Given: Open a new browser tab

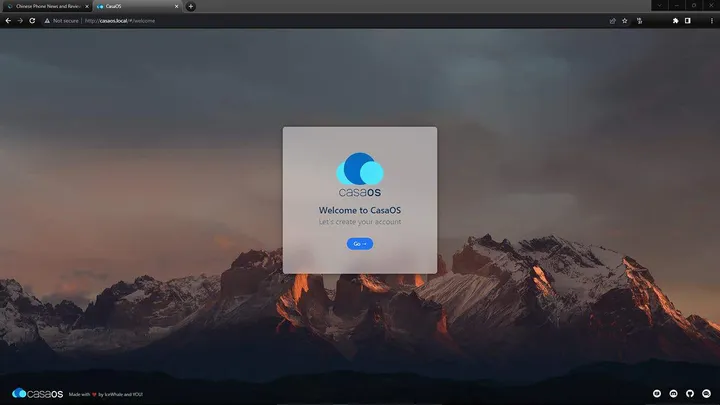Looking at the screenshot, I should pos(191,6).
